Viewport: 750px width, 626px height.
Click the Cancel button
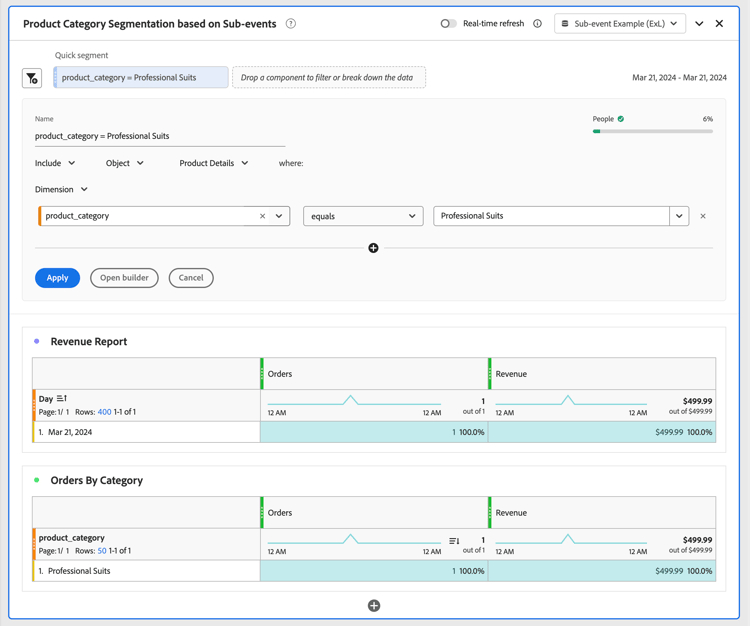point(191,278)
